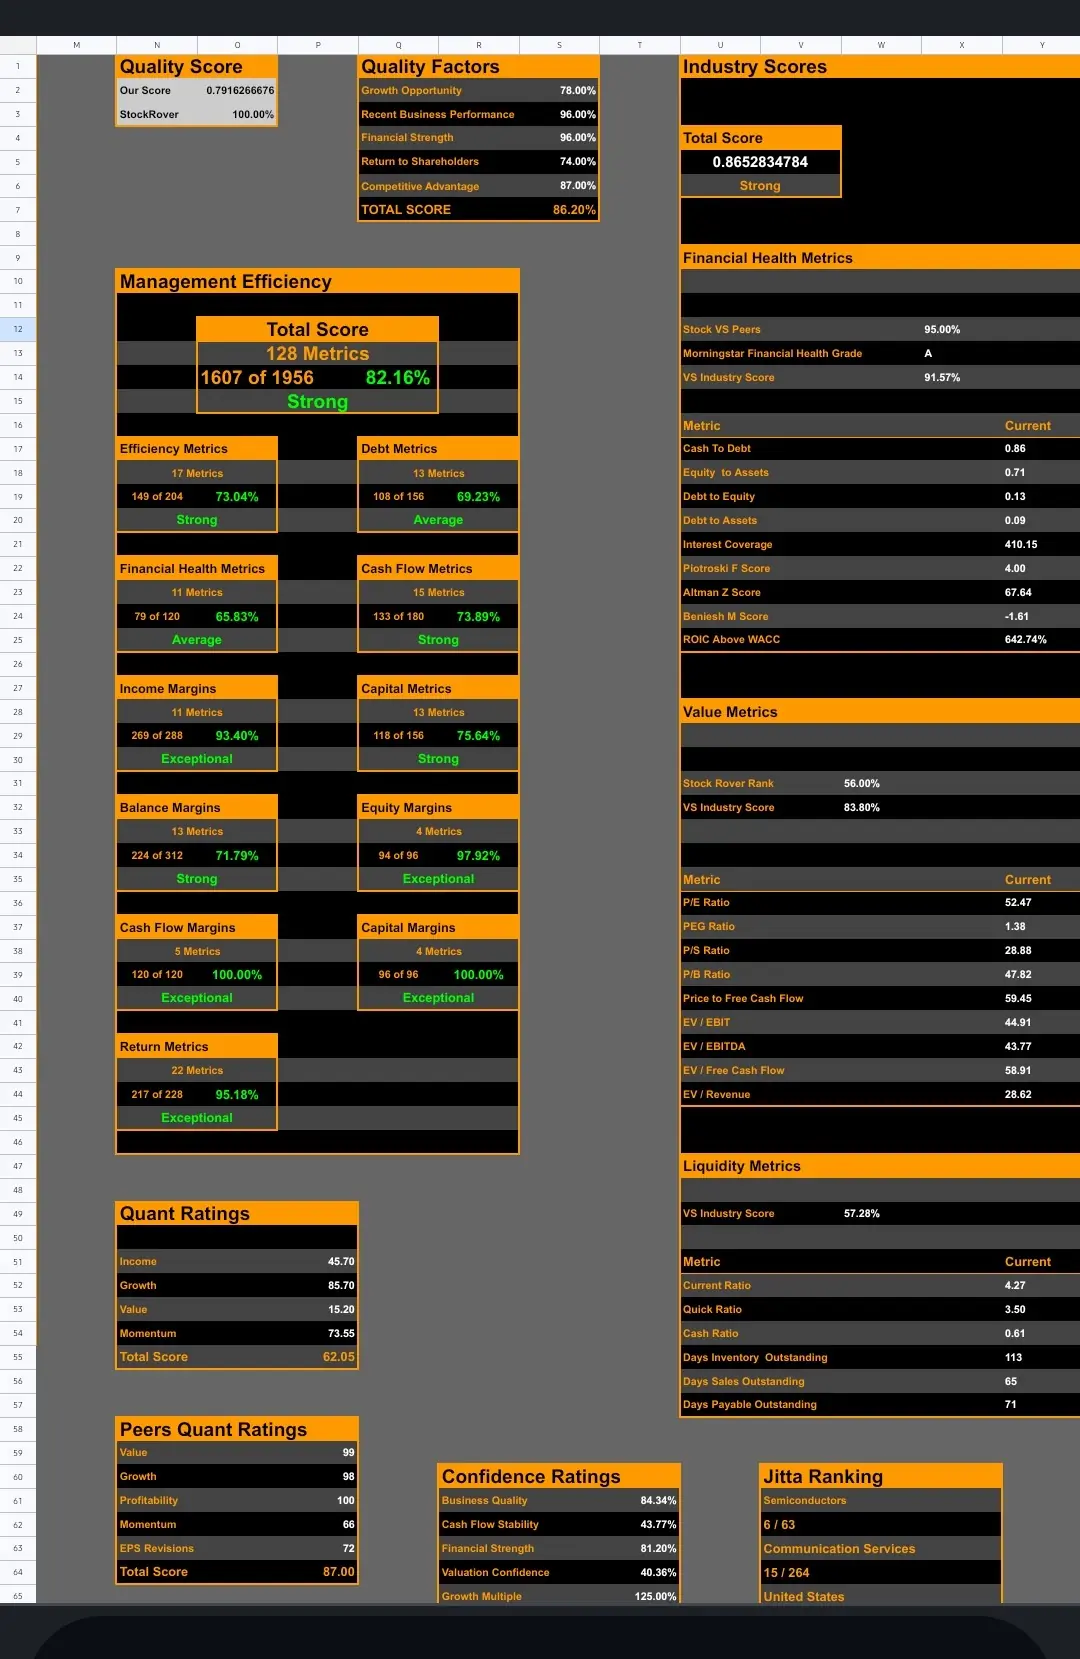Select column header Q

(x=398, y=45)
